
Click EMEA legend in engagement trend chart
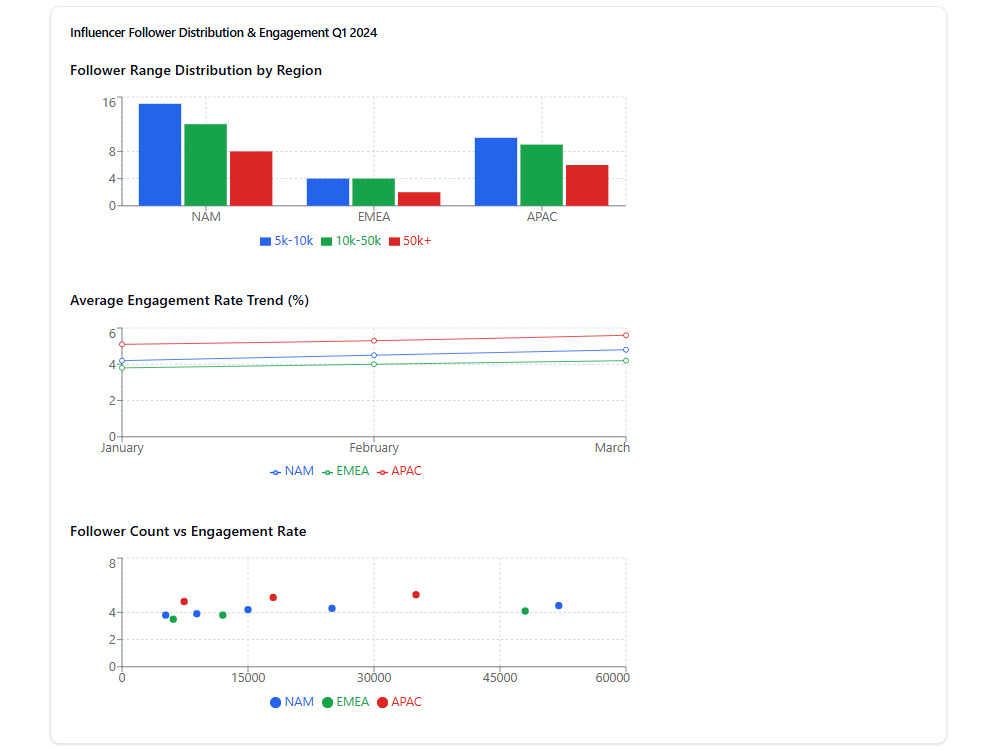point(346,471)
